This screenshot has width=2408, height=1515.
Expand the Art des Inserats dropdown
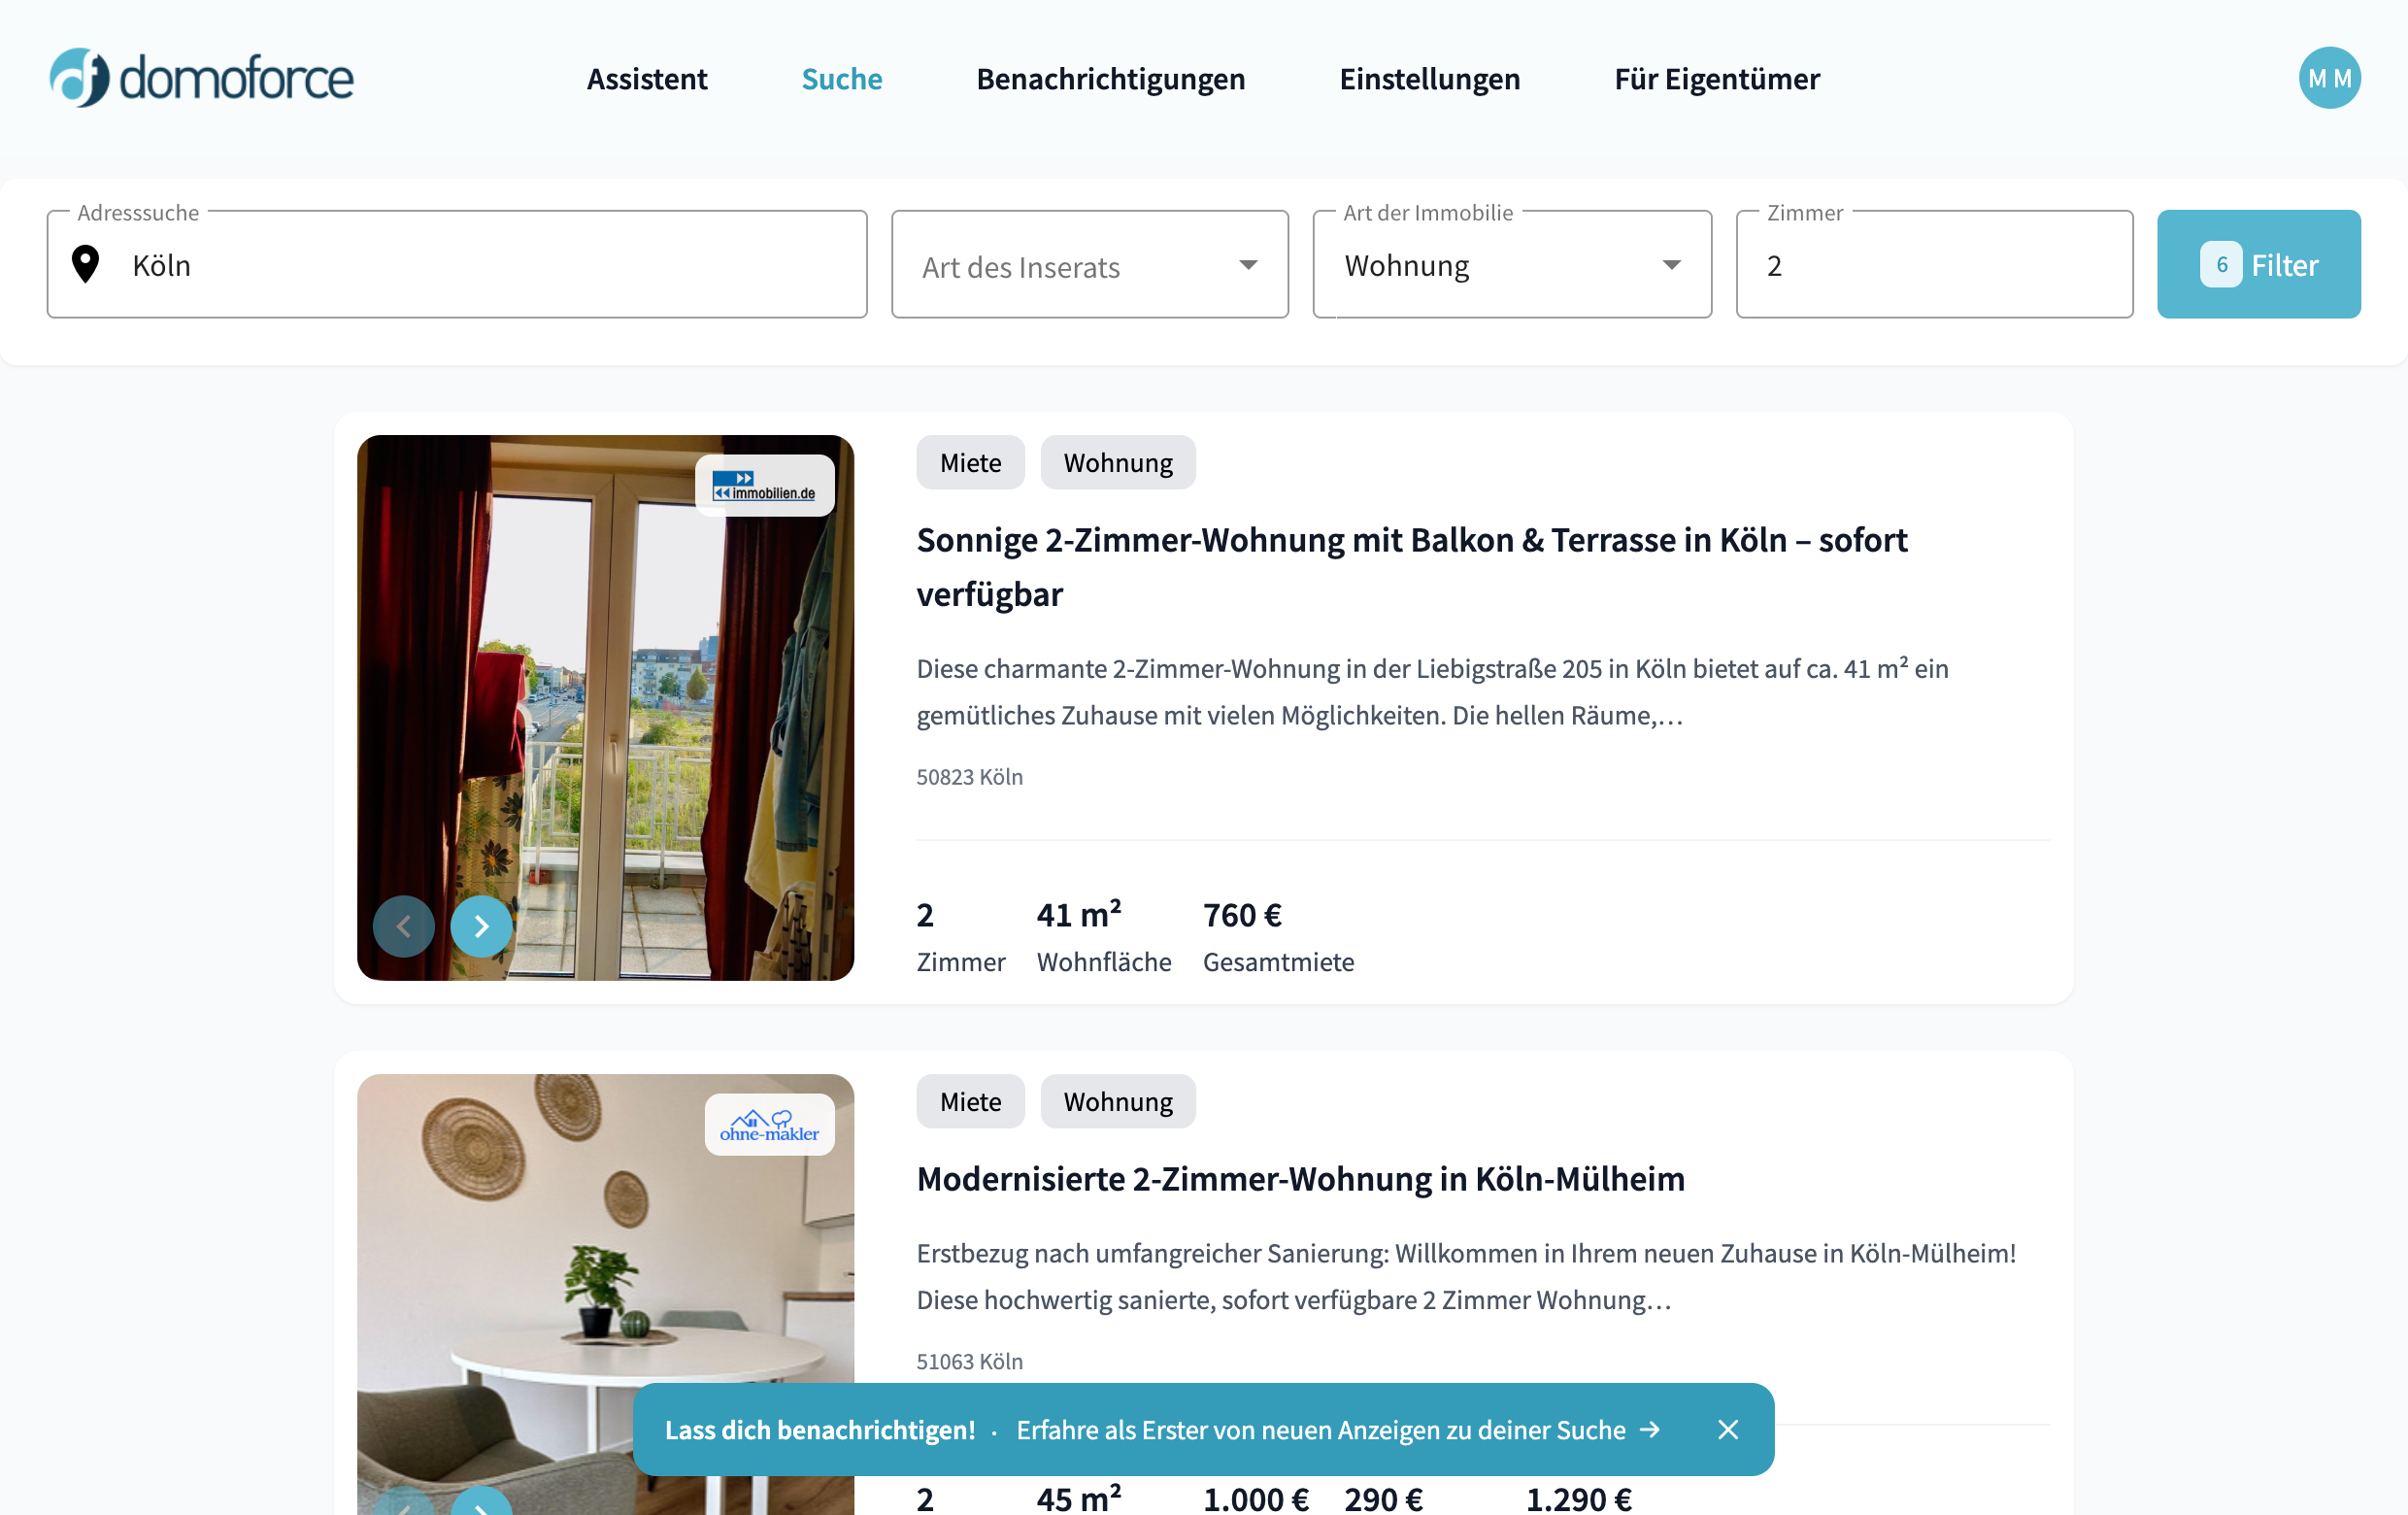tap(1090, 265)
